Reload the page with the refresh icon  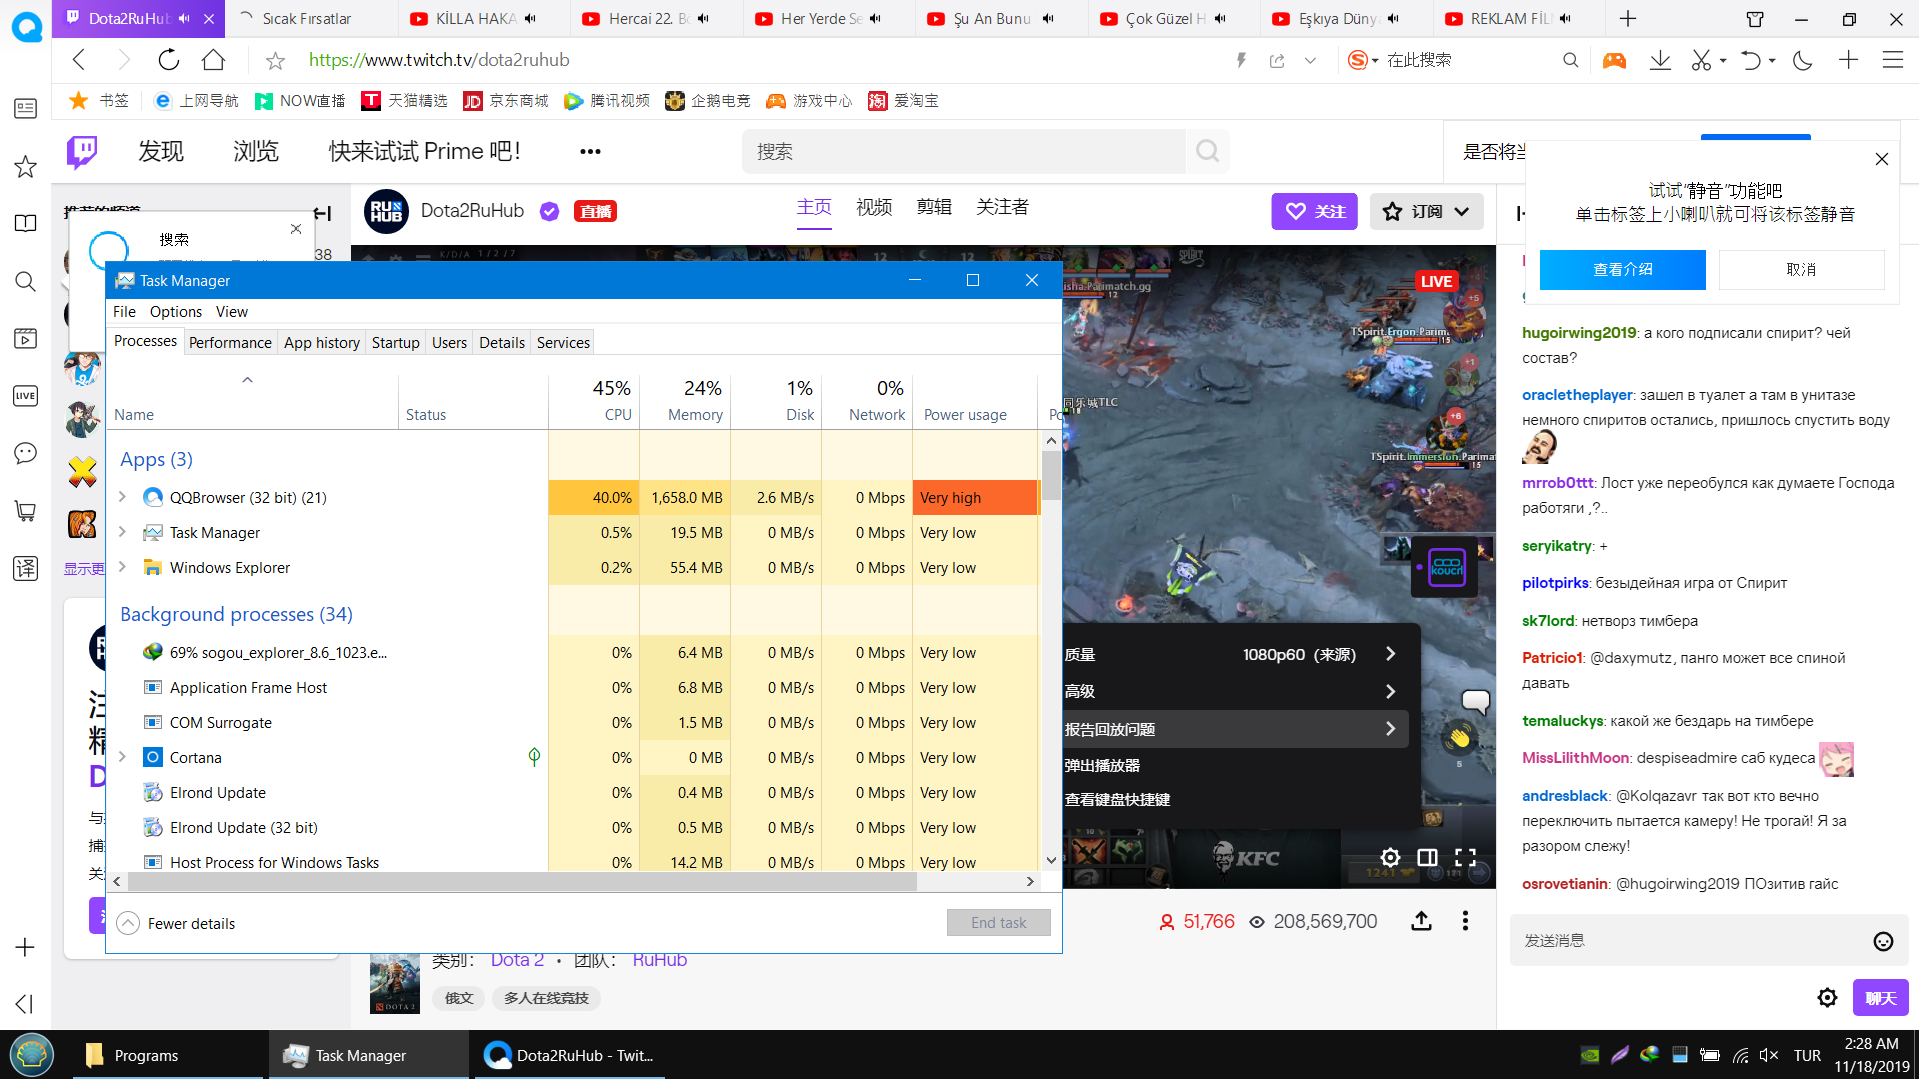(169, 60)
